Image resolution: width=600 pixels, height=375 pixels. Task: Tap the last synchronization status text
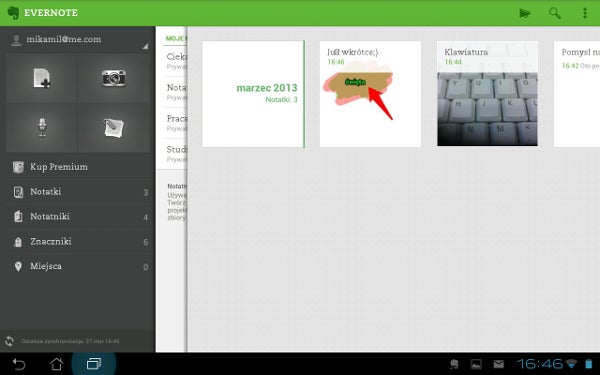(x=70, y=341)
